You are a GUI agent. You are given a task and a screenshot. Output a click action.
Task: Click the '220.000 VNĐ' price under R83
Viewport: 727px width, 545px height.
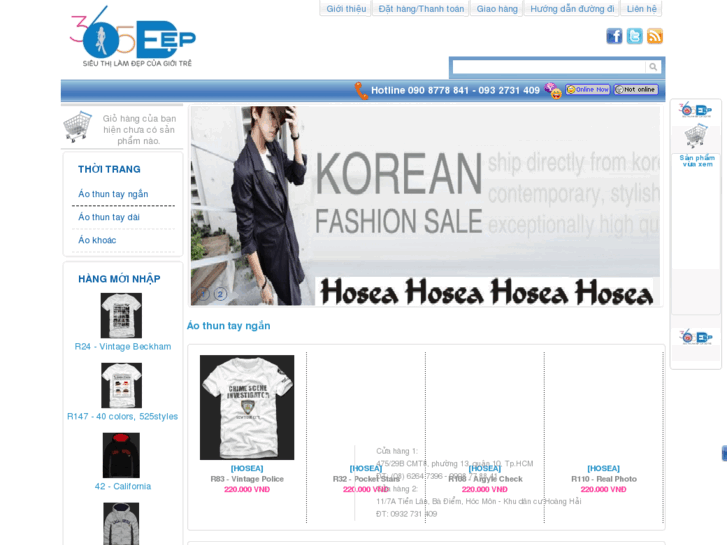pyautogui.click(x=247, y=489)
